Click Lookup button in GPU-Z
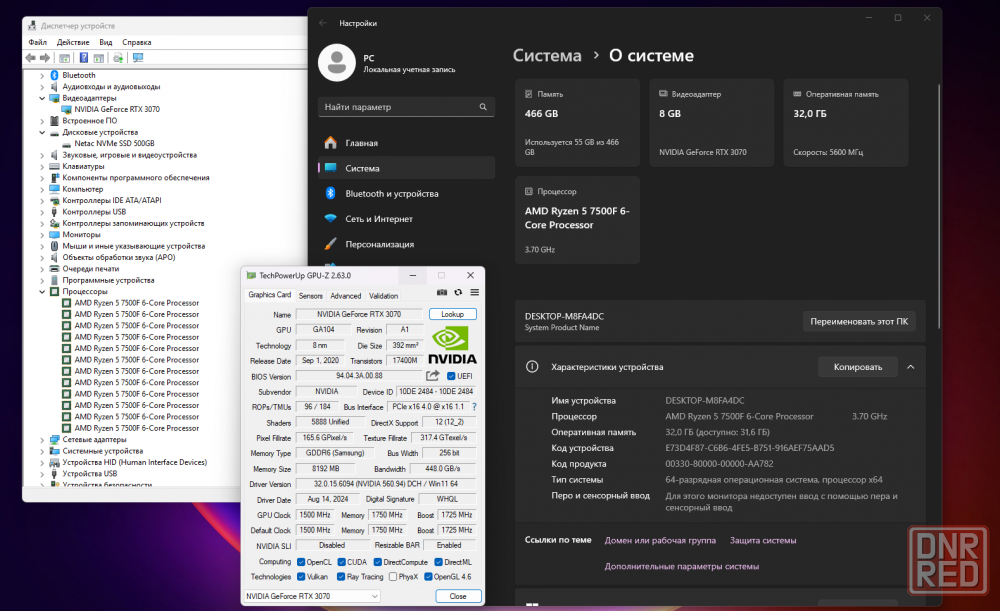The image size is (1000, 611). [452, 314]
